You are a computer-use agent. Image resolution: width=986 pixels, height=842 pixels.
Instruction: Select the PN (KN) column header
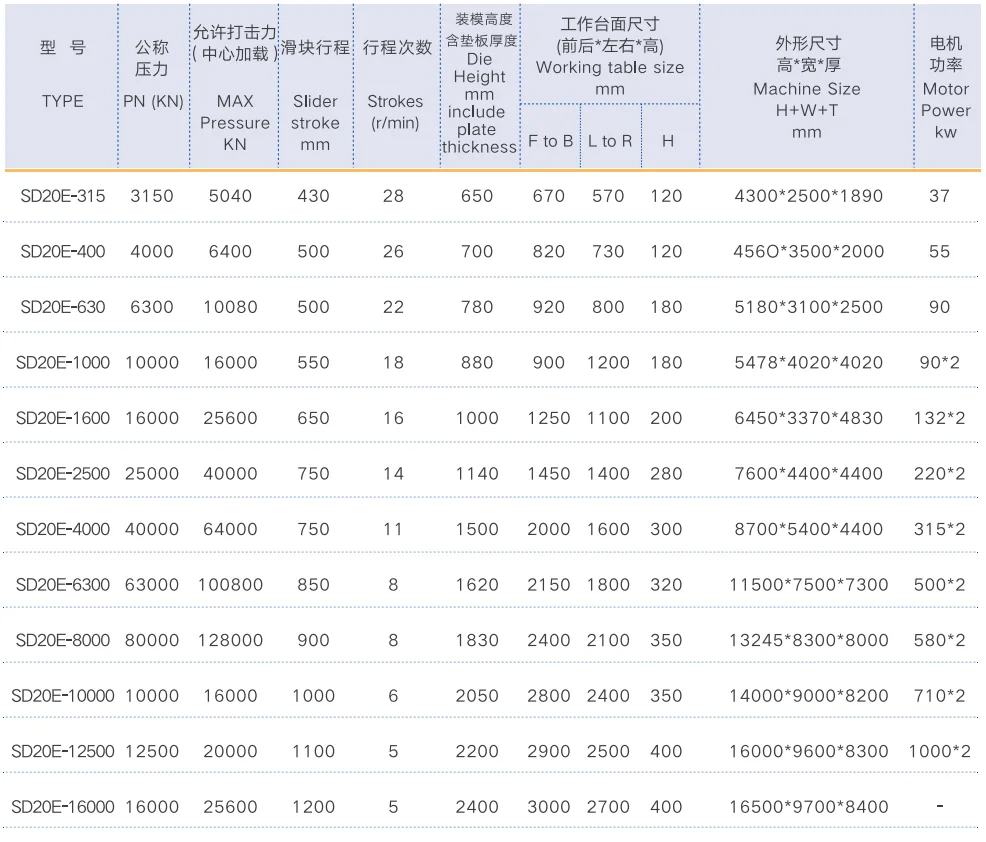[x=152, y=101]
